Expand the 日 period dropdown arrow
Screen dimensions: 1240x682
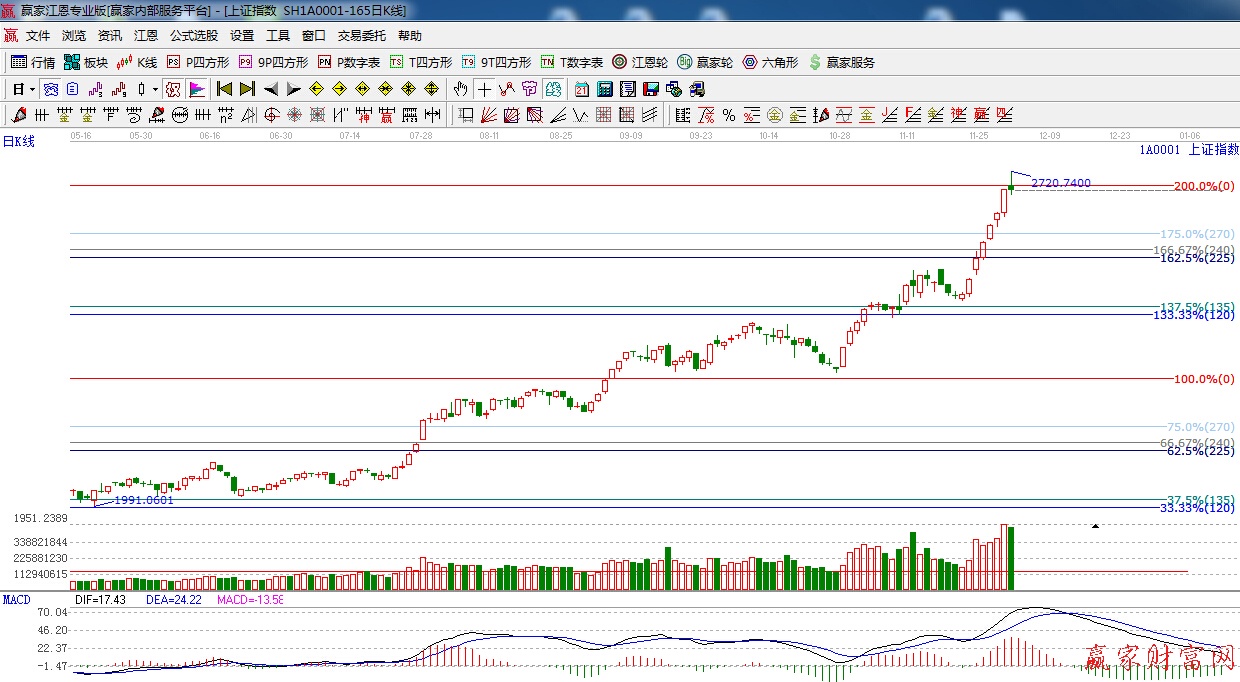click(x=32, y=89)
